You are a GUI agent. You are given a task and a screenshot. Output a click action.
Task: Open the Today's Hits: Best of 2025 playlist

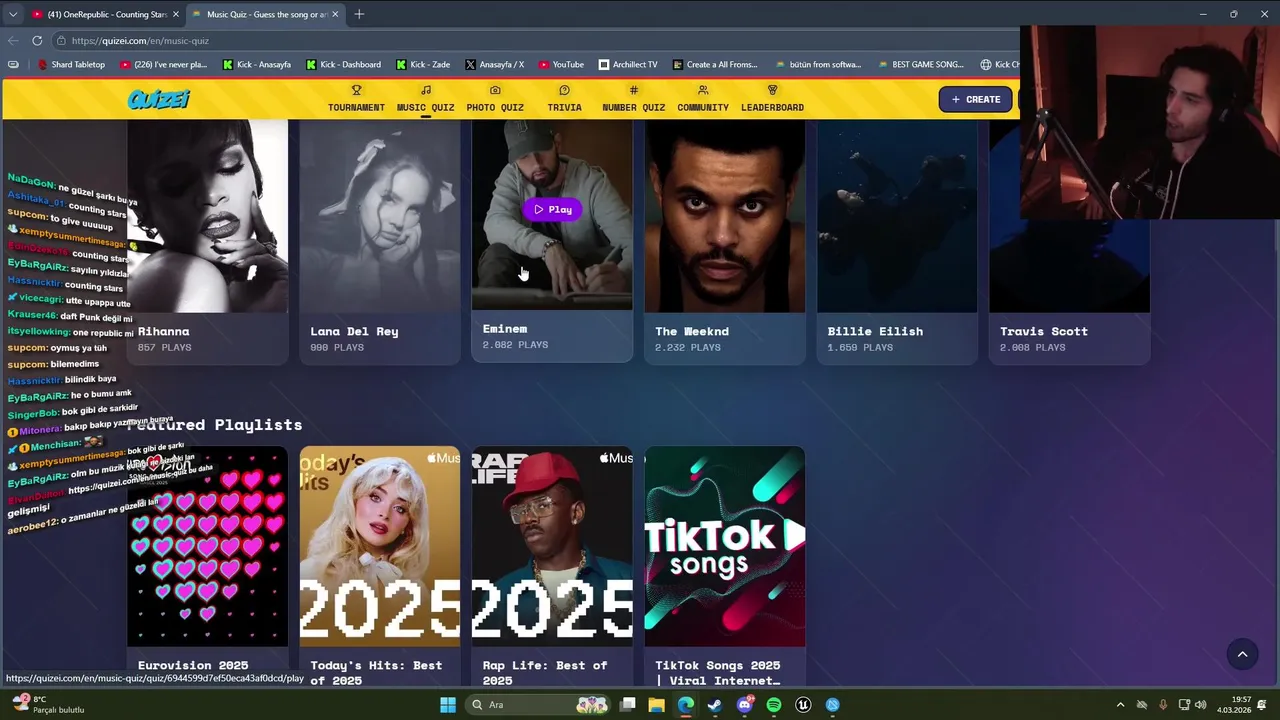click(380, 565)
